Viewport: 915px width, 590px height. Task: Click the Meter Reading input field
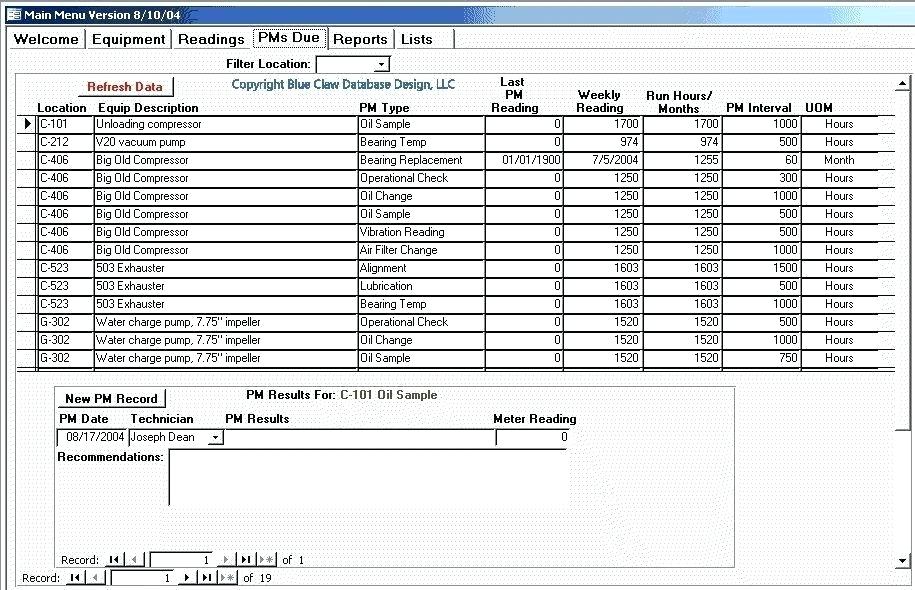(532, 437)
